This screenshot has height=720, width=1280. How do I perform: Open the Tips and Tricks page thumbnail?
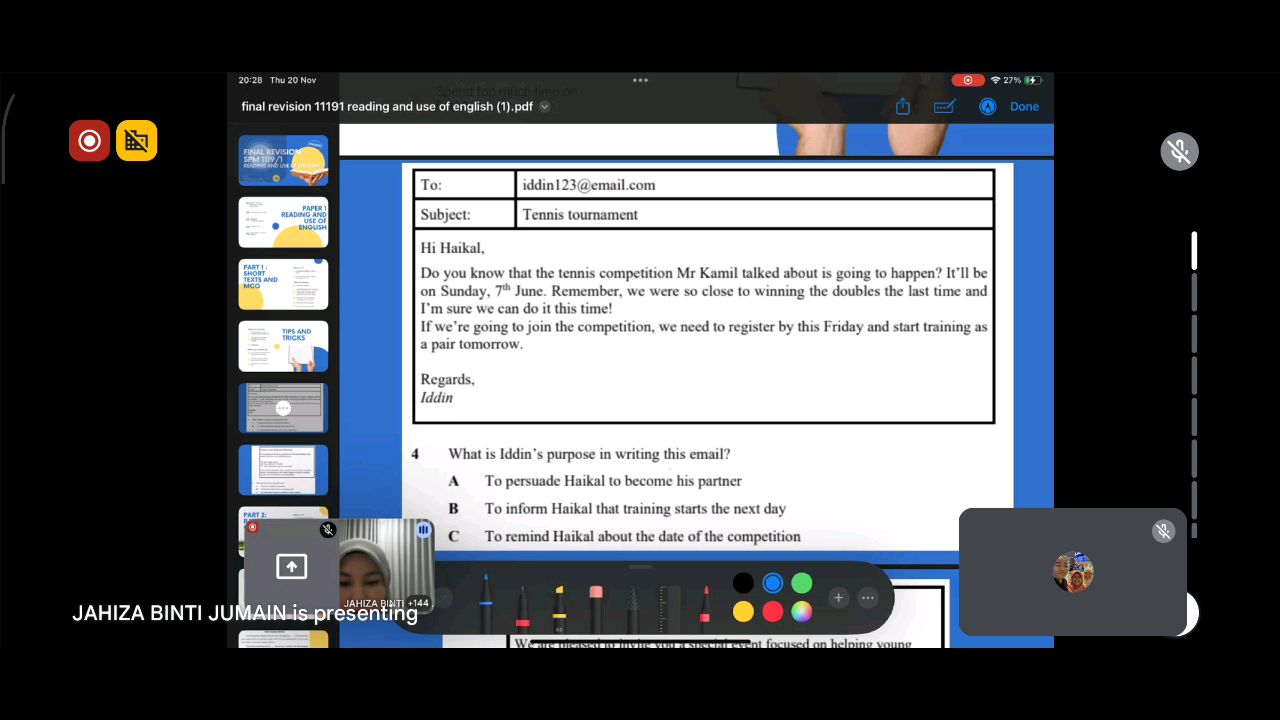(283, 346)
